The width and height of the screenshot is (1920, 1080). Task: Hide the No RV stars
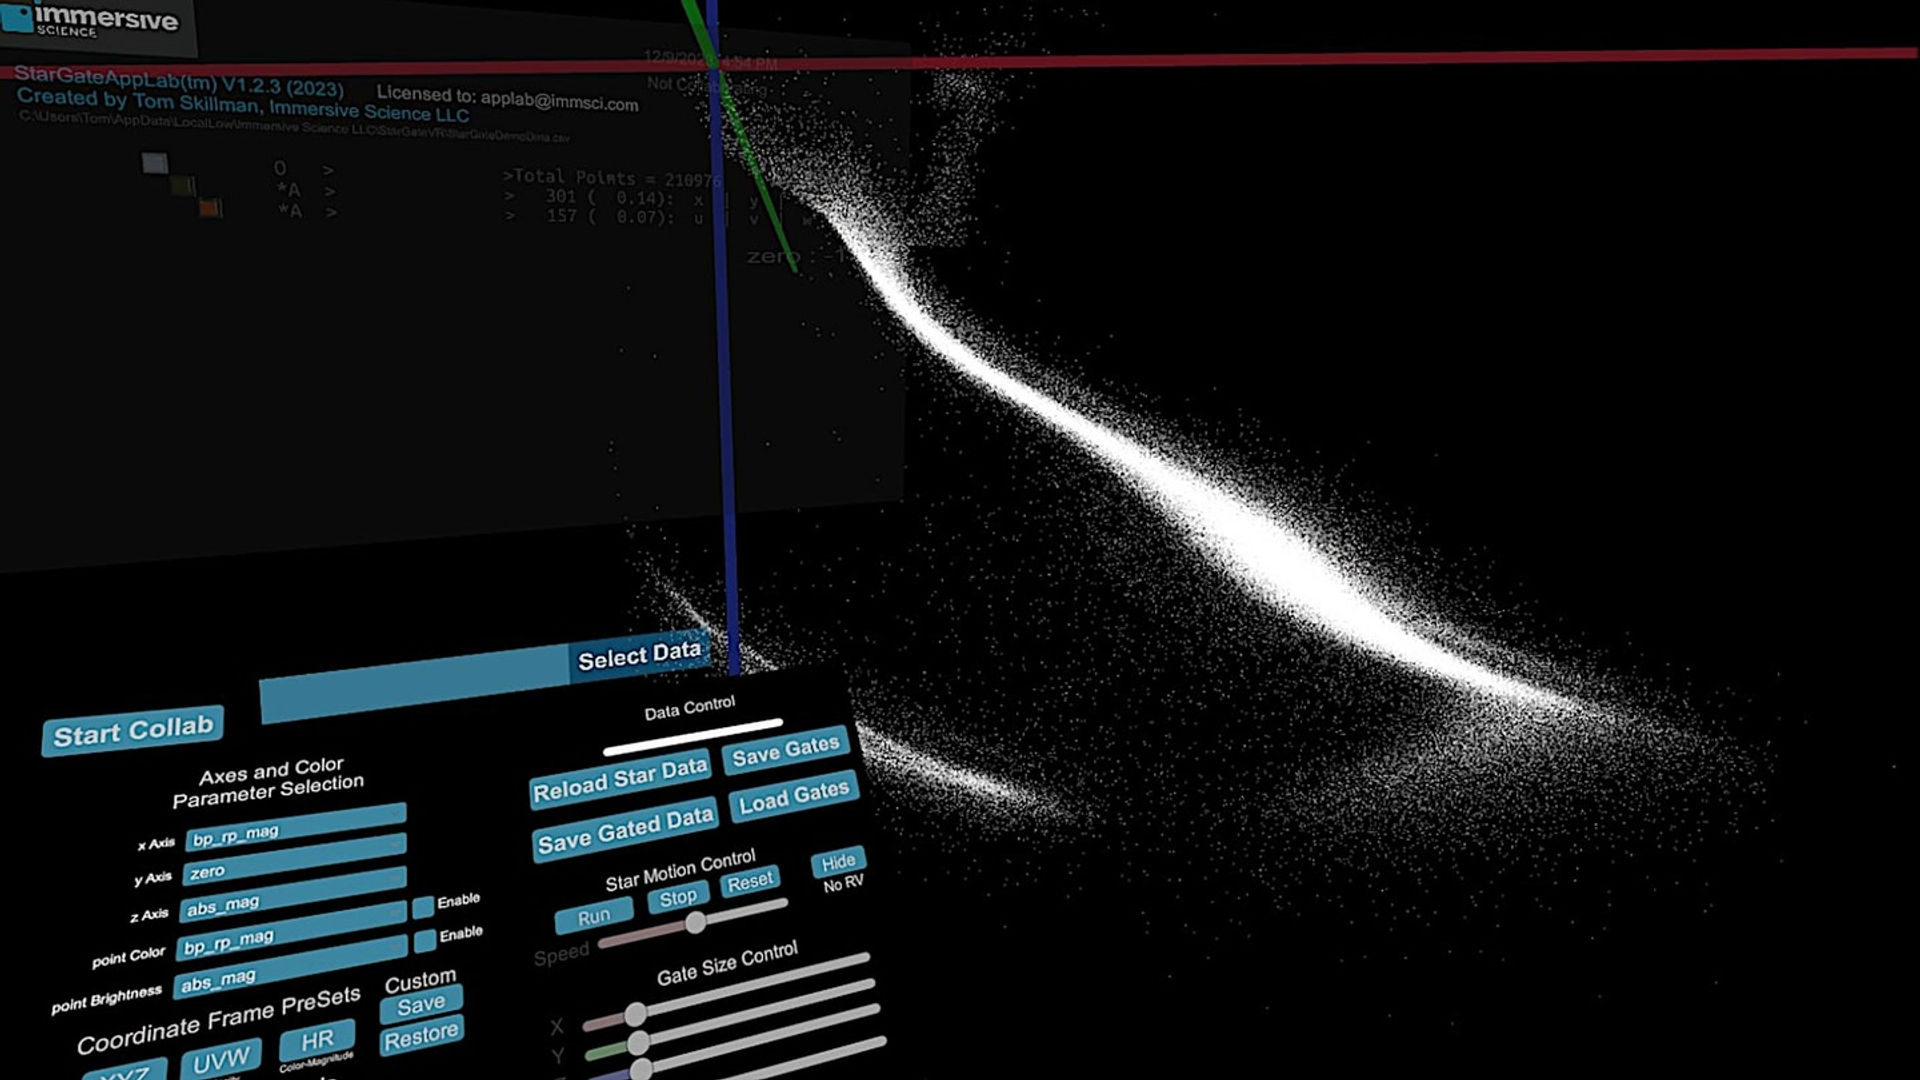pyautogui.click(x=838, y=862)
